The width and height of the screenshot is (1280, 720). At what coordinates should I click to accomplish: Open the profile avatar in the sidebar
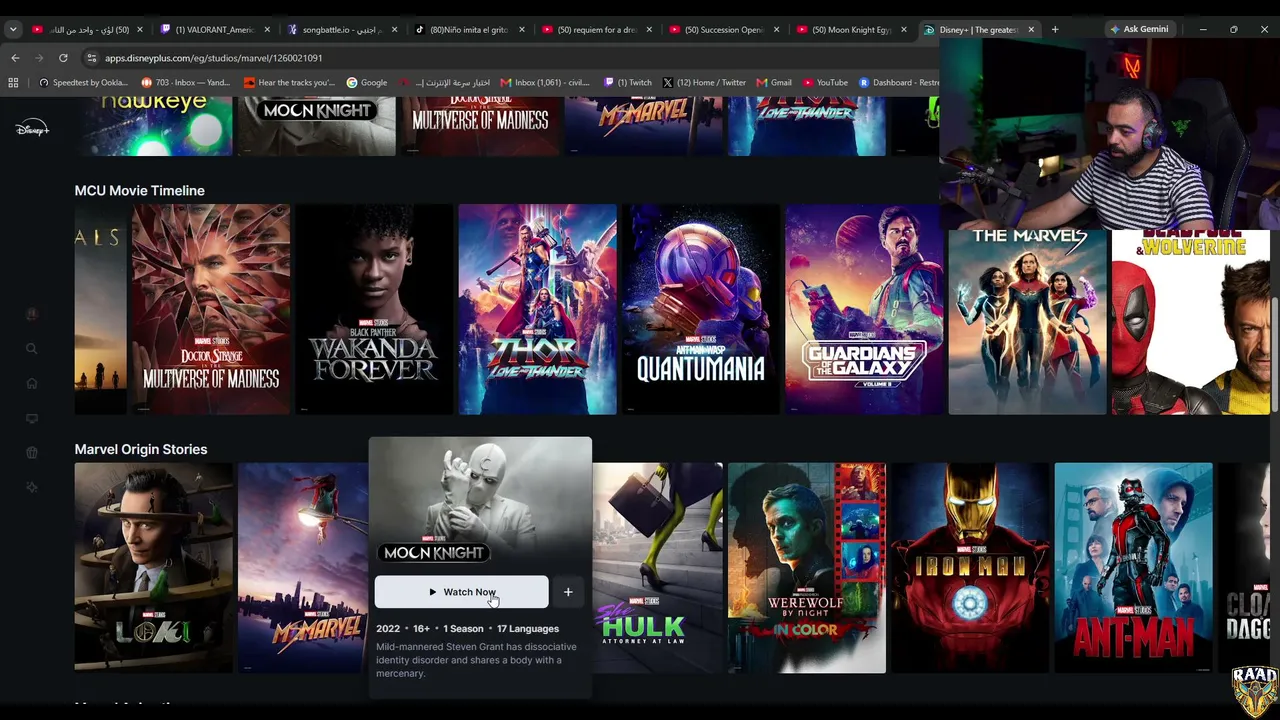(31, 314)
